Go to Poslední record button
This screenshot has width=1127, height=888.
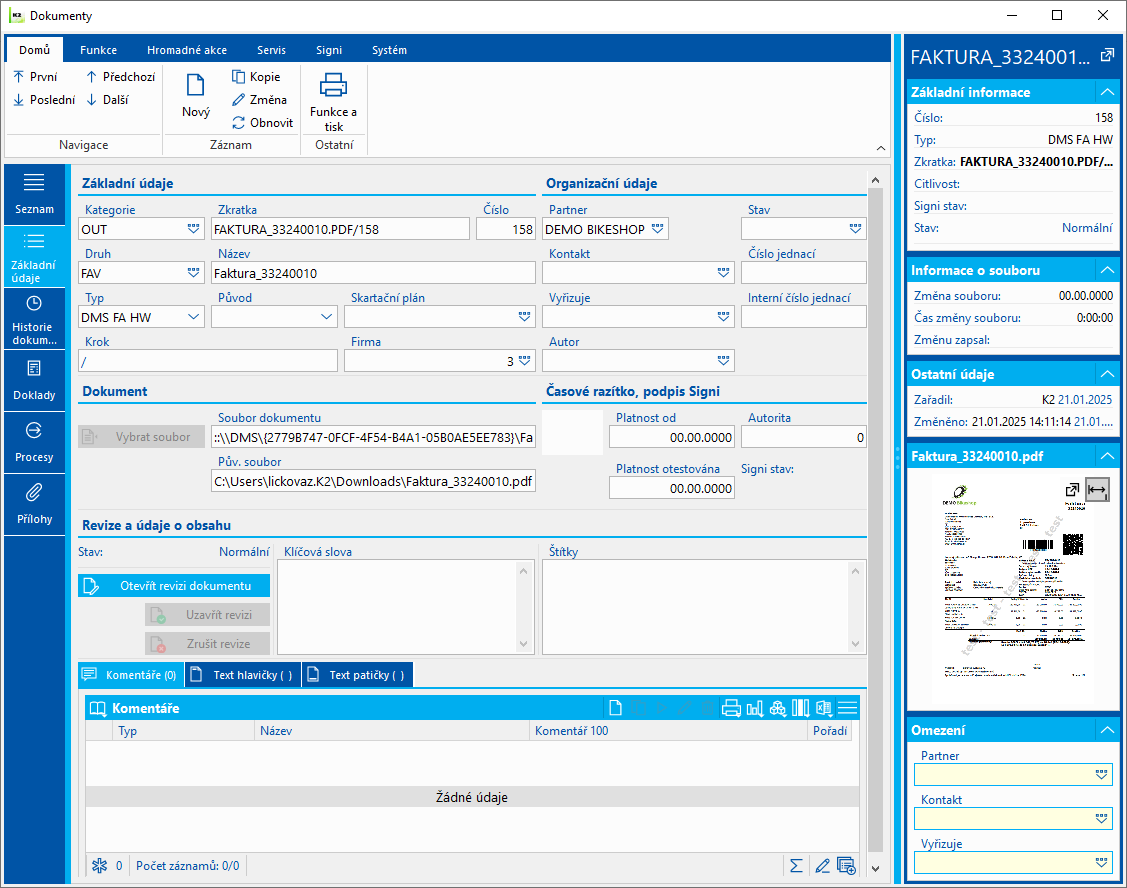coord(44,100)
